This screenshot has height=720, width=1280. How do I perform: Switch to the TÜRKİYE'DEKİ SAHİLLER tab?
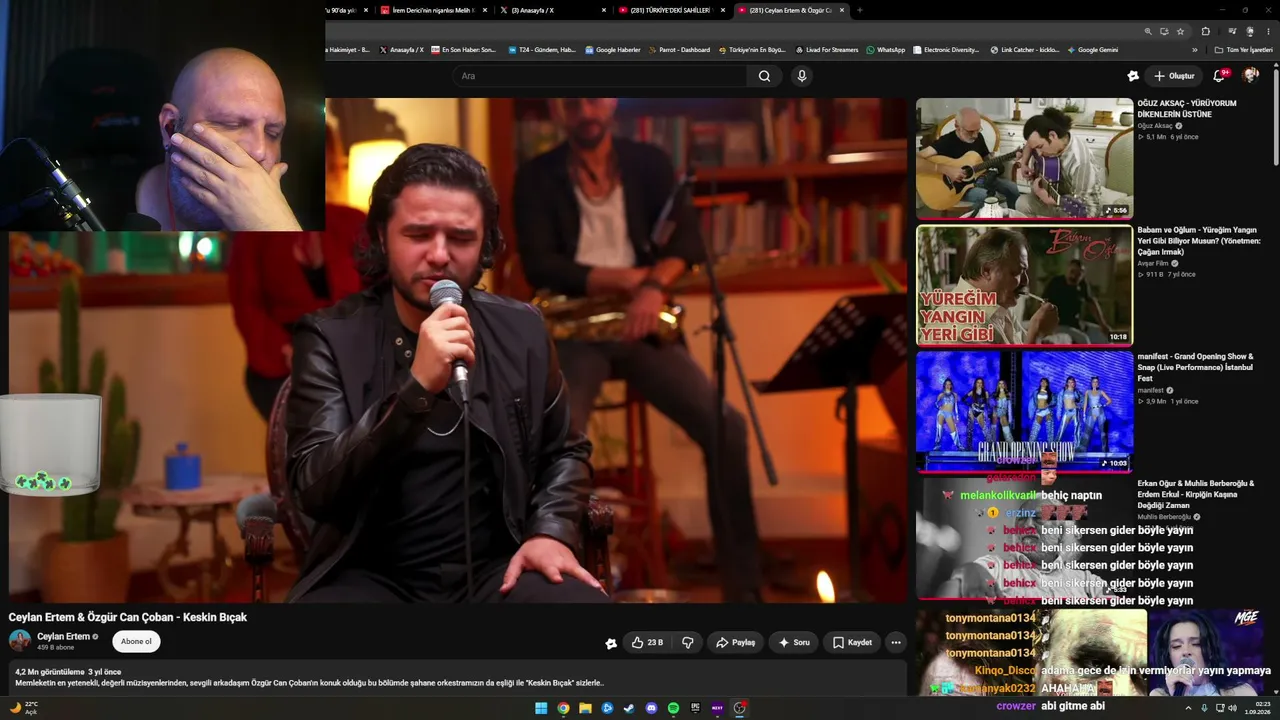pyautogui.click(x=672, y=10)
